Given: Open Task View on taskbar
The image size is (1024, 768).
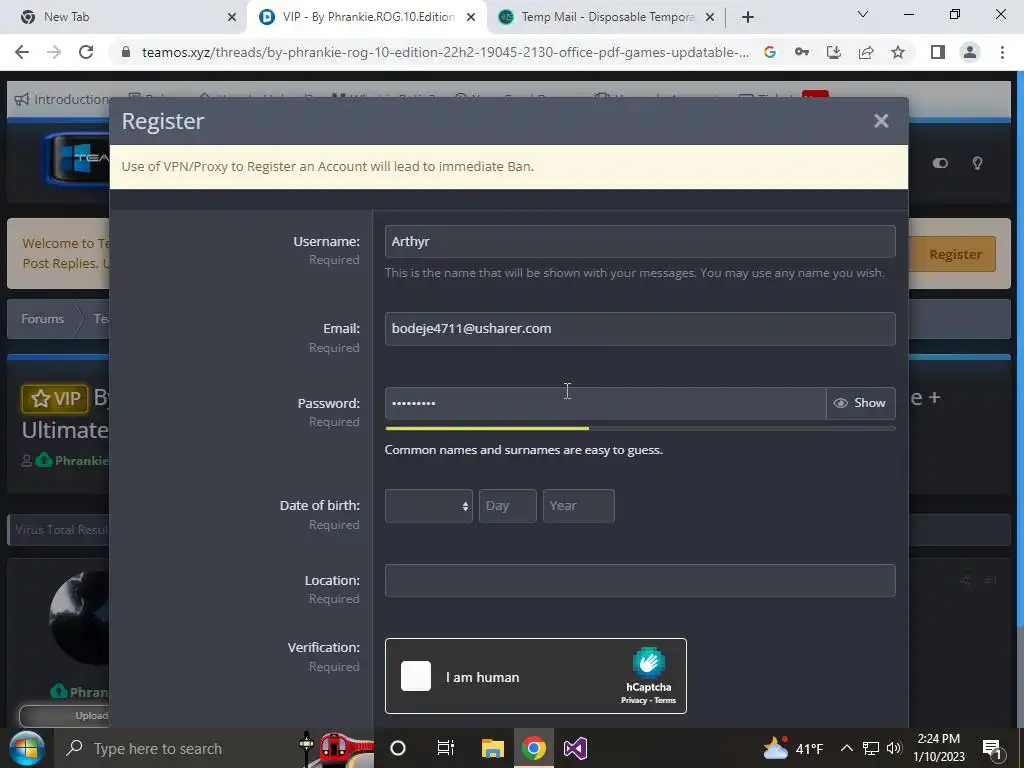Looking at the screenshot, I should pos(445,748).
